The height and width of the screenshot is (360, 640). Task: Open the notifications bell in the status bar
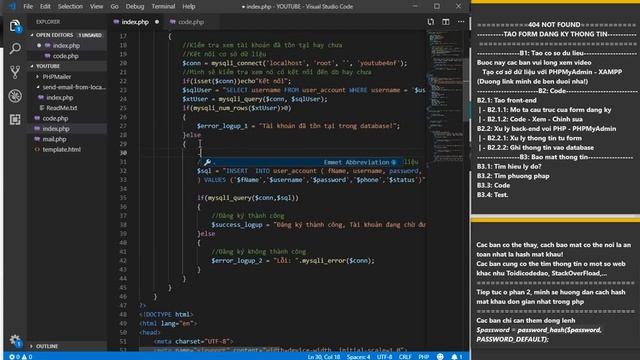coord(456,357)
